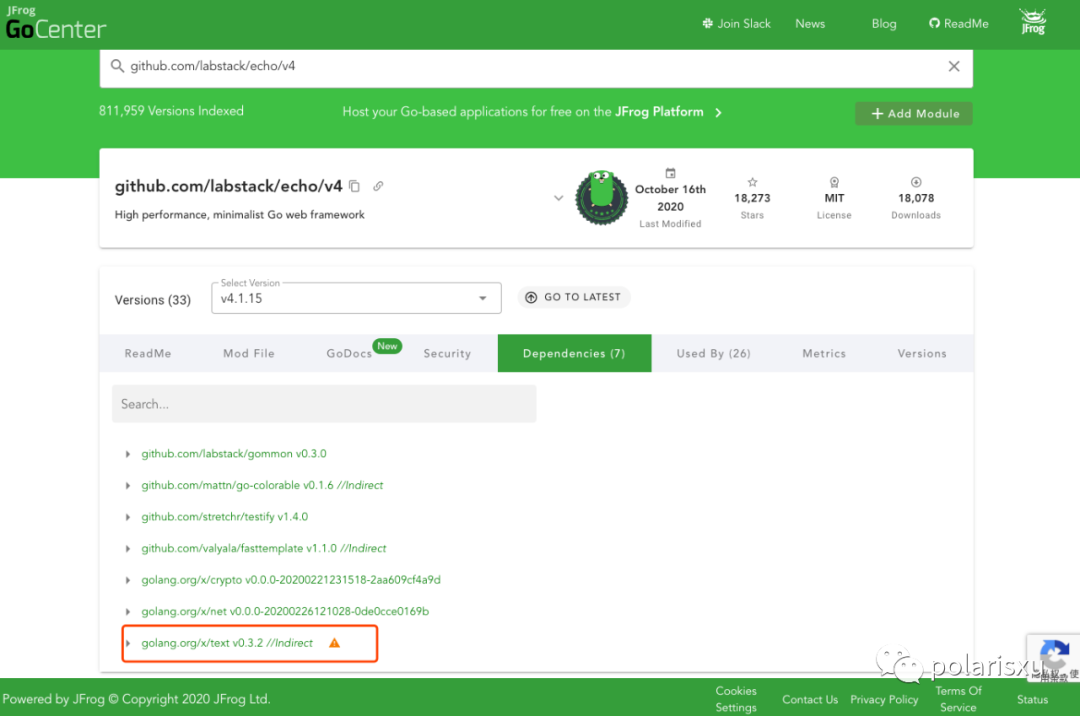The image size is (1080, 716).
Task: Expand github.com/stretchr/testify dependency
Action: click(x=128, y=517)
